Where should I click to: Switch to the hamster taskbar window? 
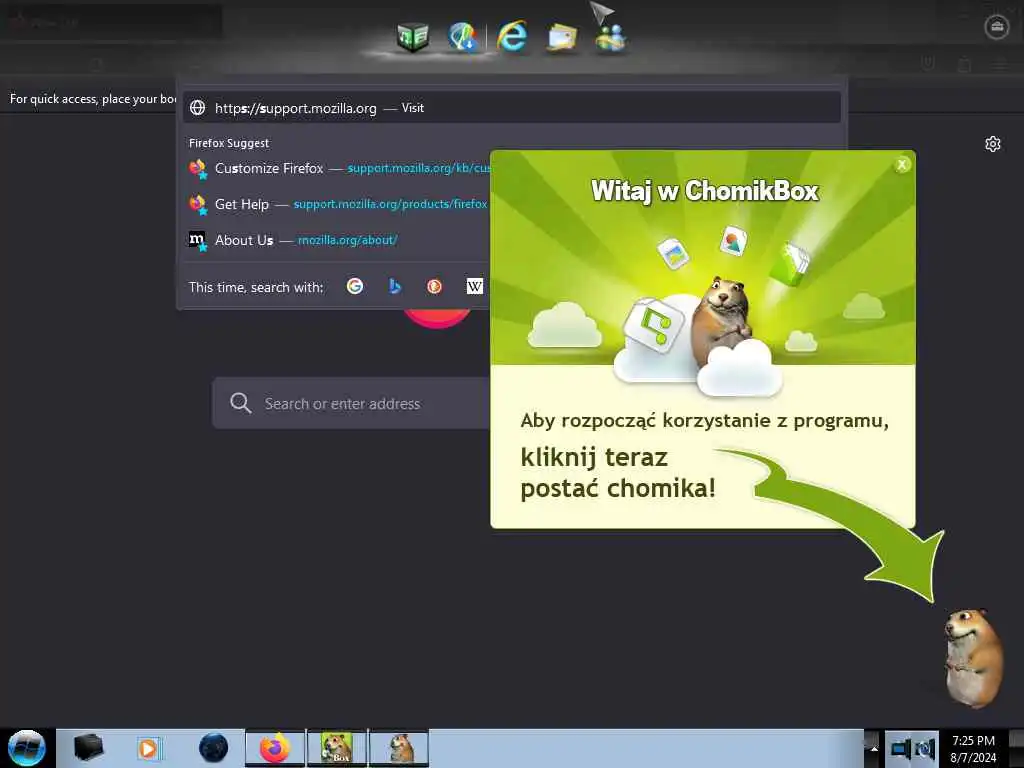point(399,748)
